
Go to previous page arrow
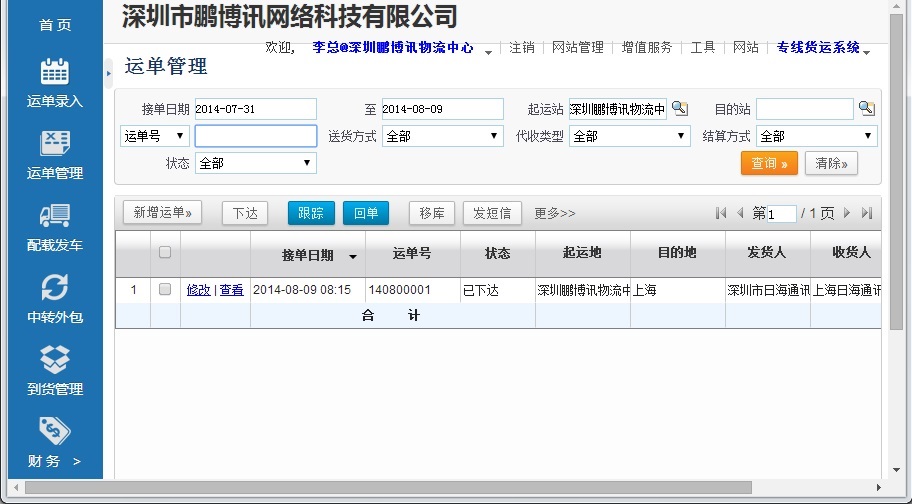740,213
